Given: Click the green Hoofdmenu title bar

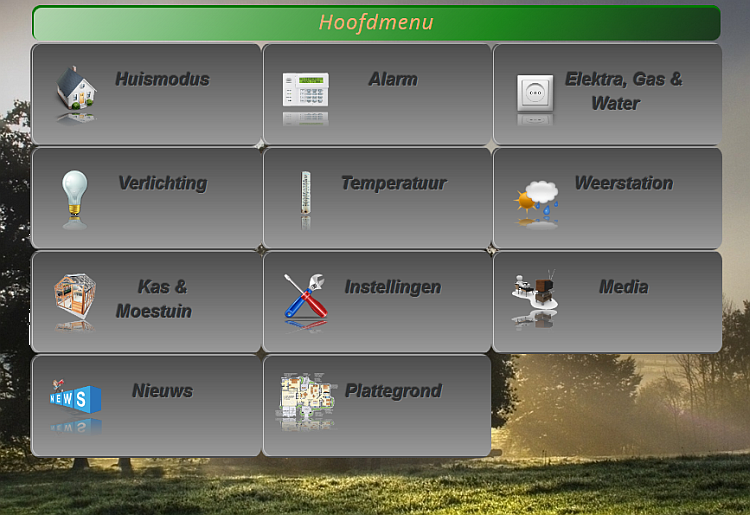Looking at the screenshot, I should tap(376, 22).
